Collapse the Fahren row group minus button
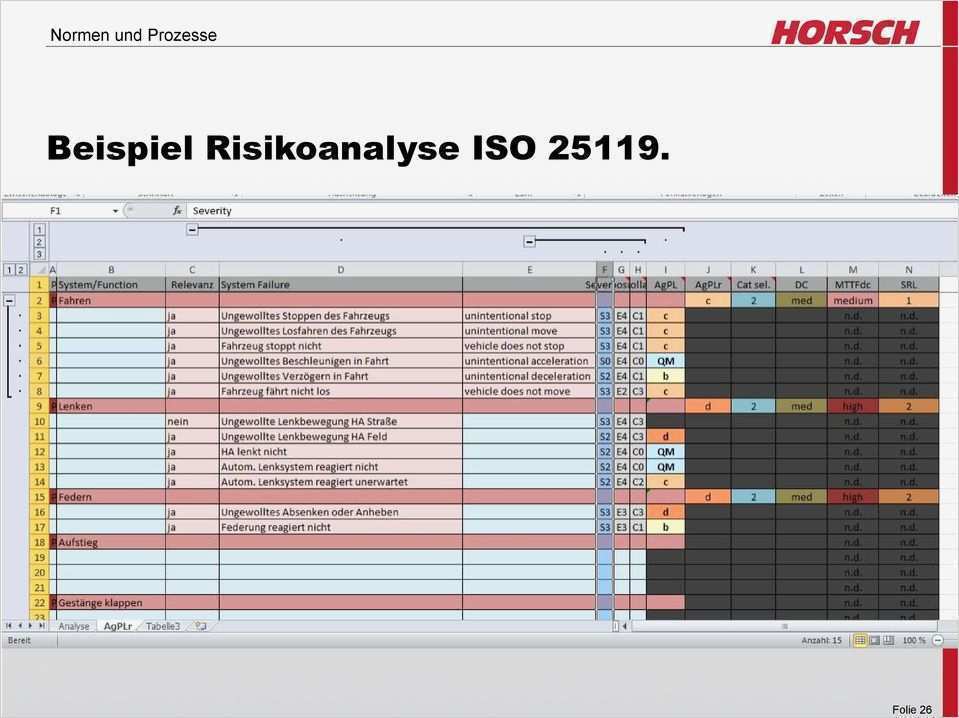 point(10,301)
